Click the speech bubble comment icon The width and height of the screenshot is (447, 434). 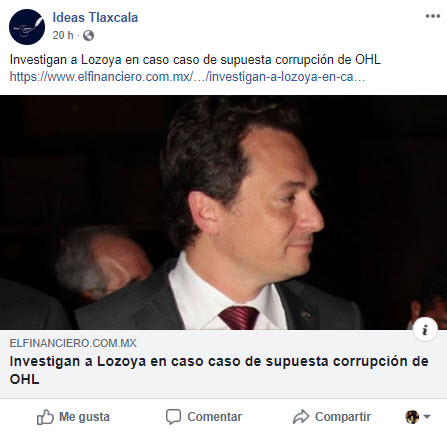pyautogui.click(x=173, y=417)
